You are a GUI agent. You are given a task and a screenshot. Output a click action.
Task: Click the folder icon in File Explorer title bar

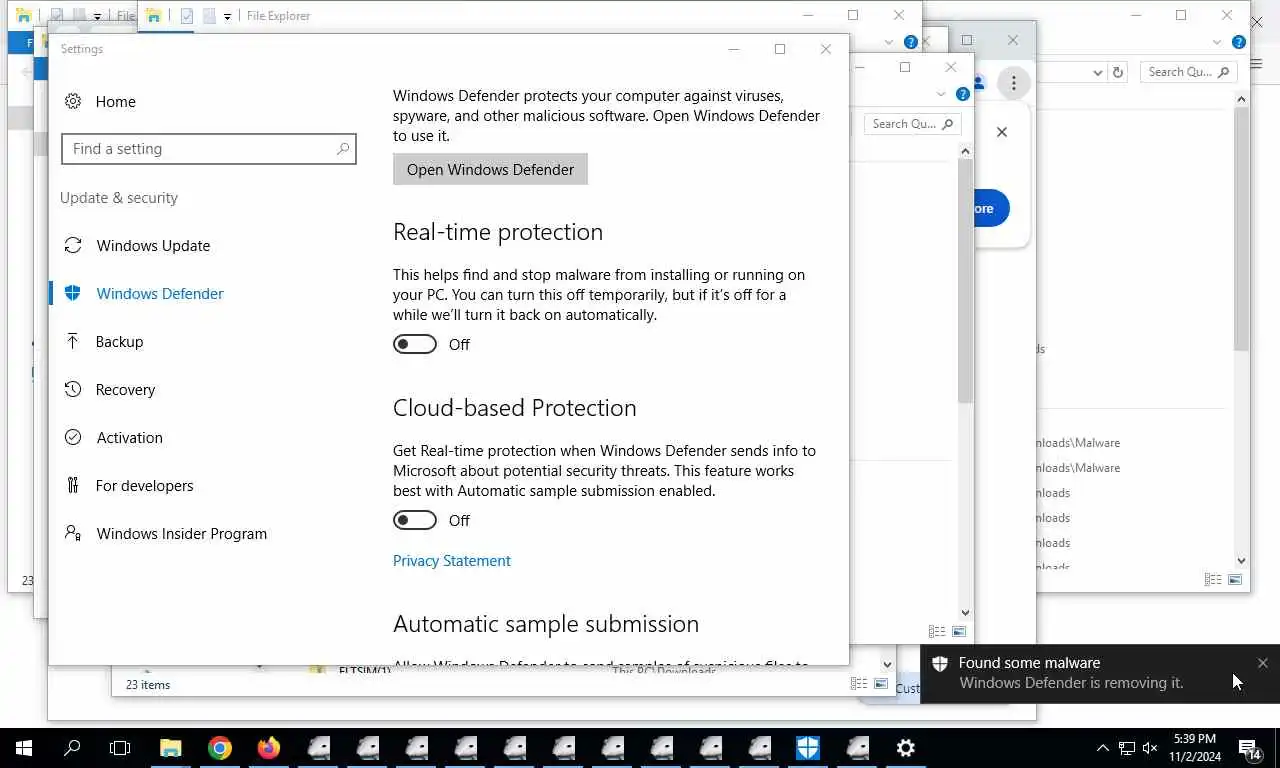[x=153, y=16]
